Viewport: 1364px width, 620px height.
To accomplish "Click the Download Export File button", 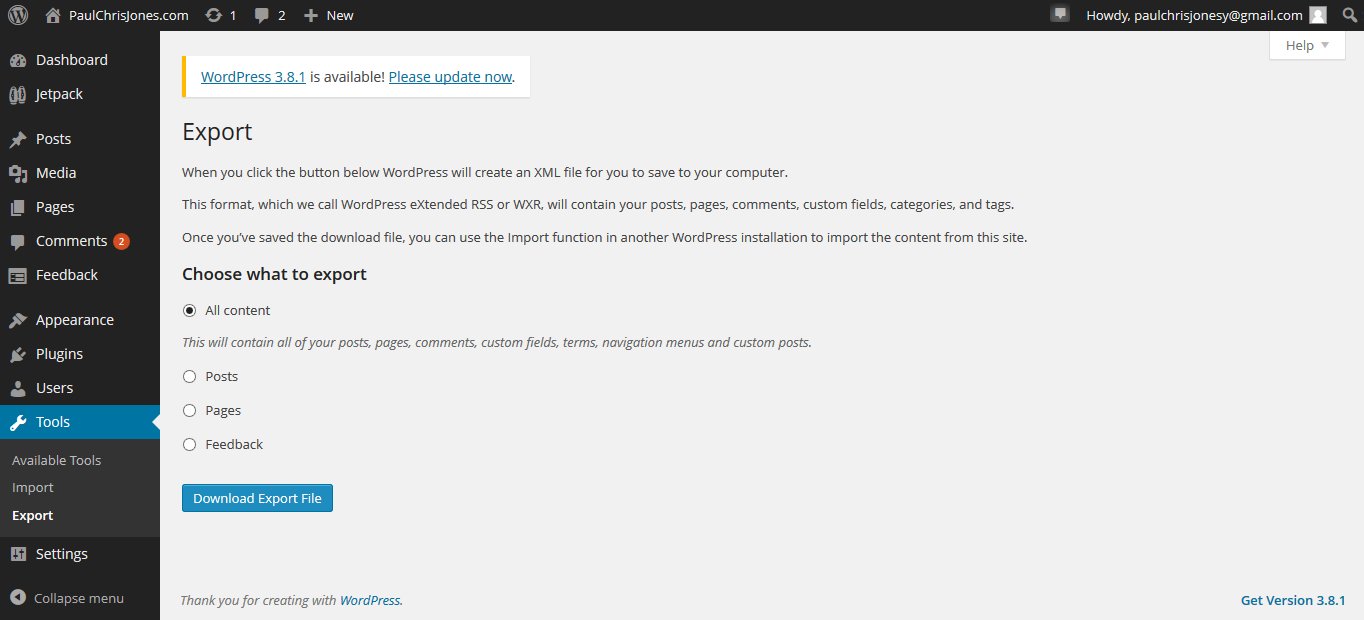I will click(x=257, y=498).
